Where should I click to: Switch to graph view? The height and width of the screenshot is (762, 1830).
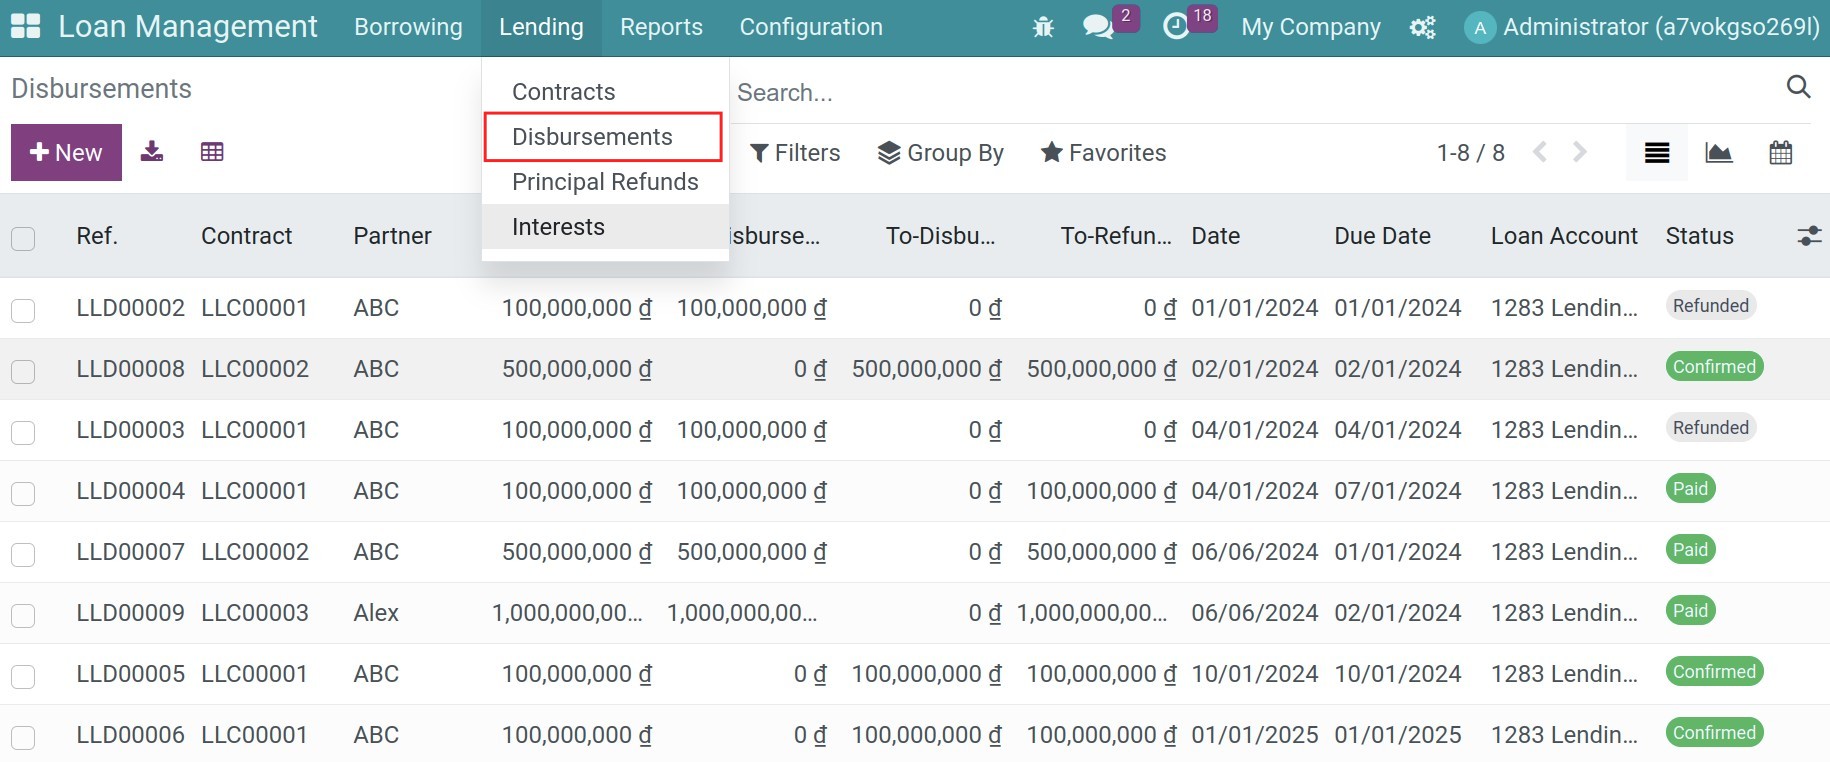1719,153
